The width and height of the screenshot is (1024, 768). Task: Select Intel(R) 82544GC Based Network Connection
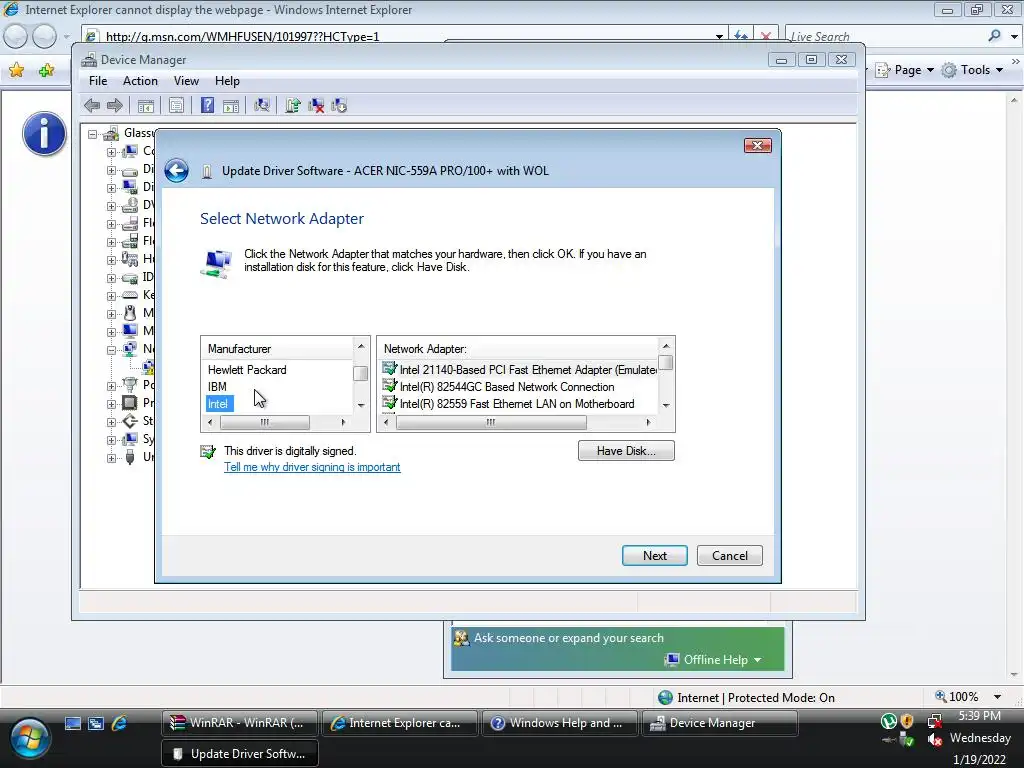499,387
